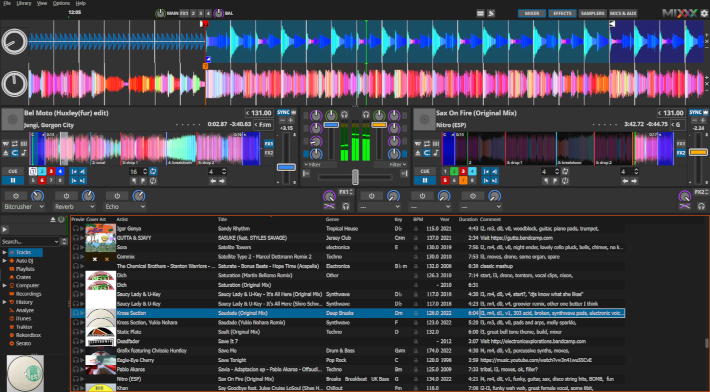
Task: Hit the CUE button on deck 2
Action: pyautogui.click(x=425, y=171)
